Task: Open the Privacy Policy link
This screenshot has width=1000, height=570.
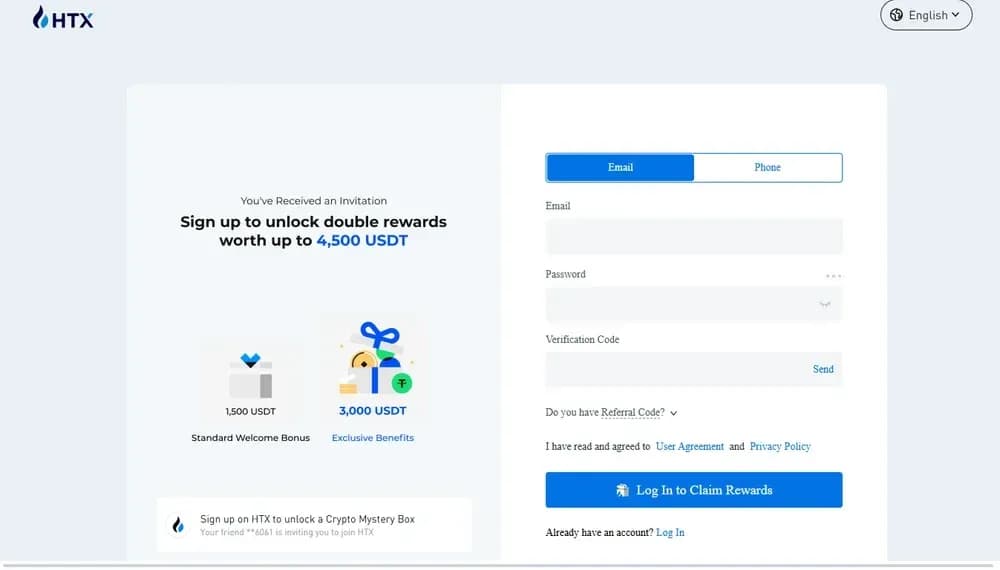Action: coord(780,446)
